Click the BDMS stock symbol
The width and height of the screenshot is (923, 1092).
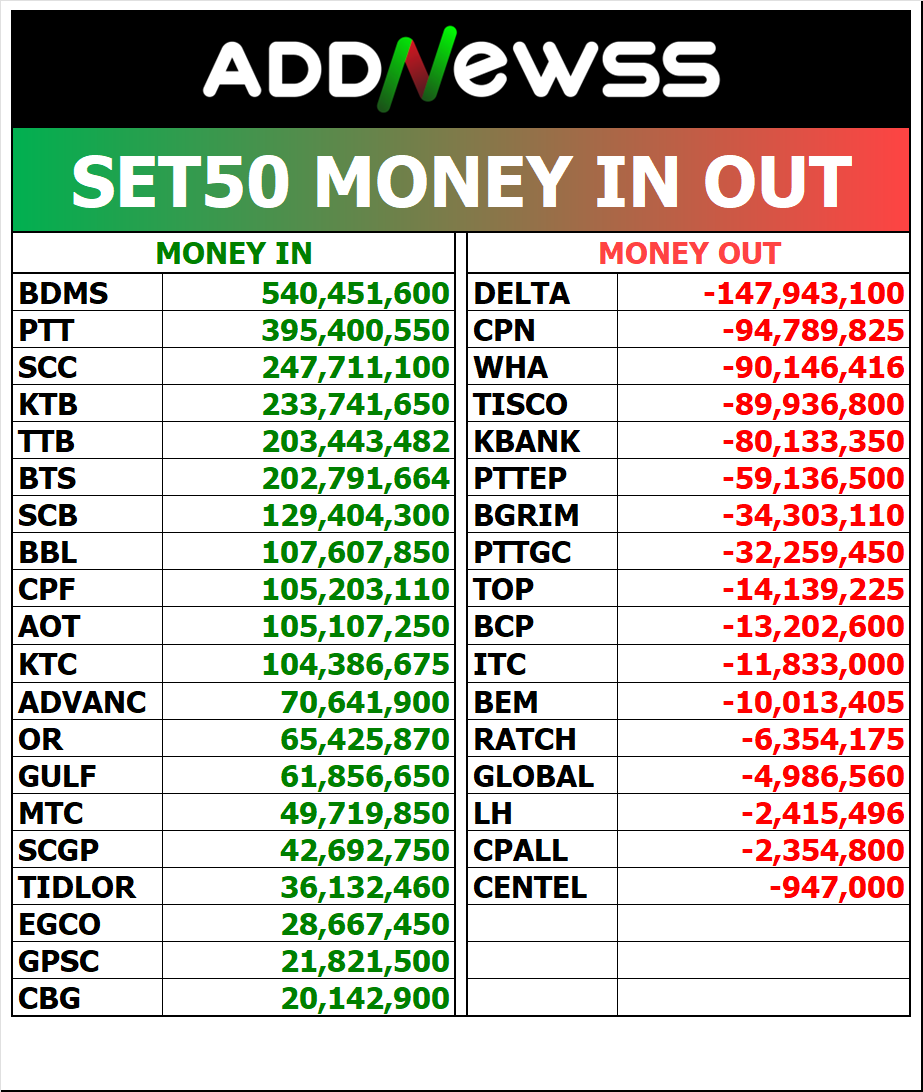63,294
